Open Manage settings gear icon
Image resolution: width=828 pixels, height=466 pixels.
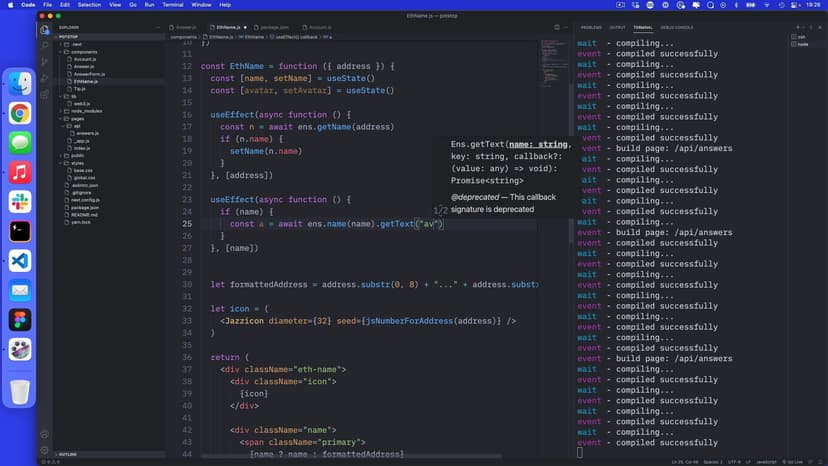[45, 450]
